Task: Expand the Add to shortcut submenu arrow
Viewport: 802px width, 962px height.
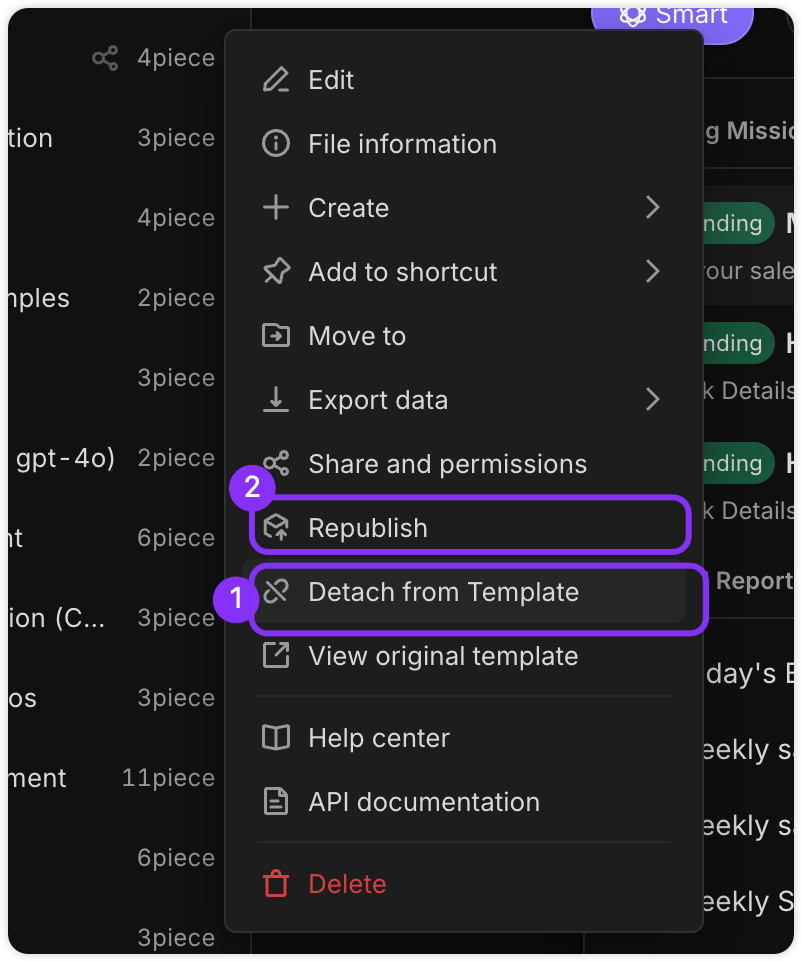Action: (653, 271)
